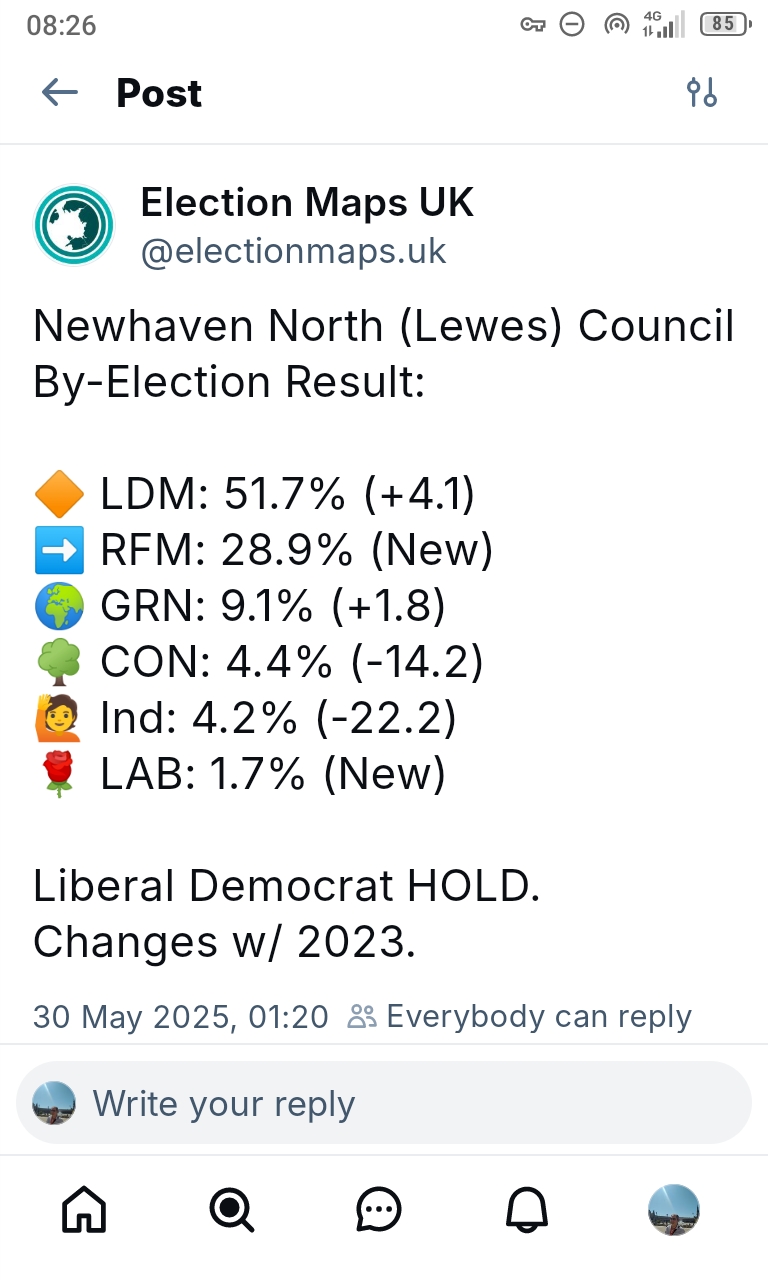Open thread view settings icon

(702, 93)
